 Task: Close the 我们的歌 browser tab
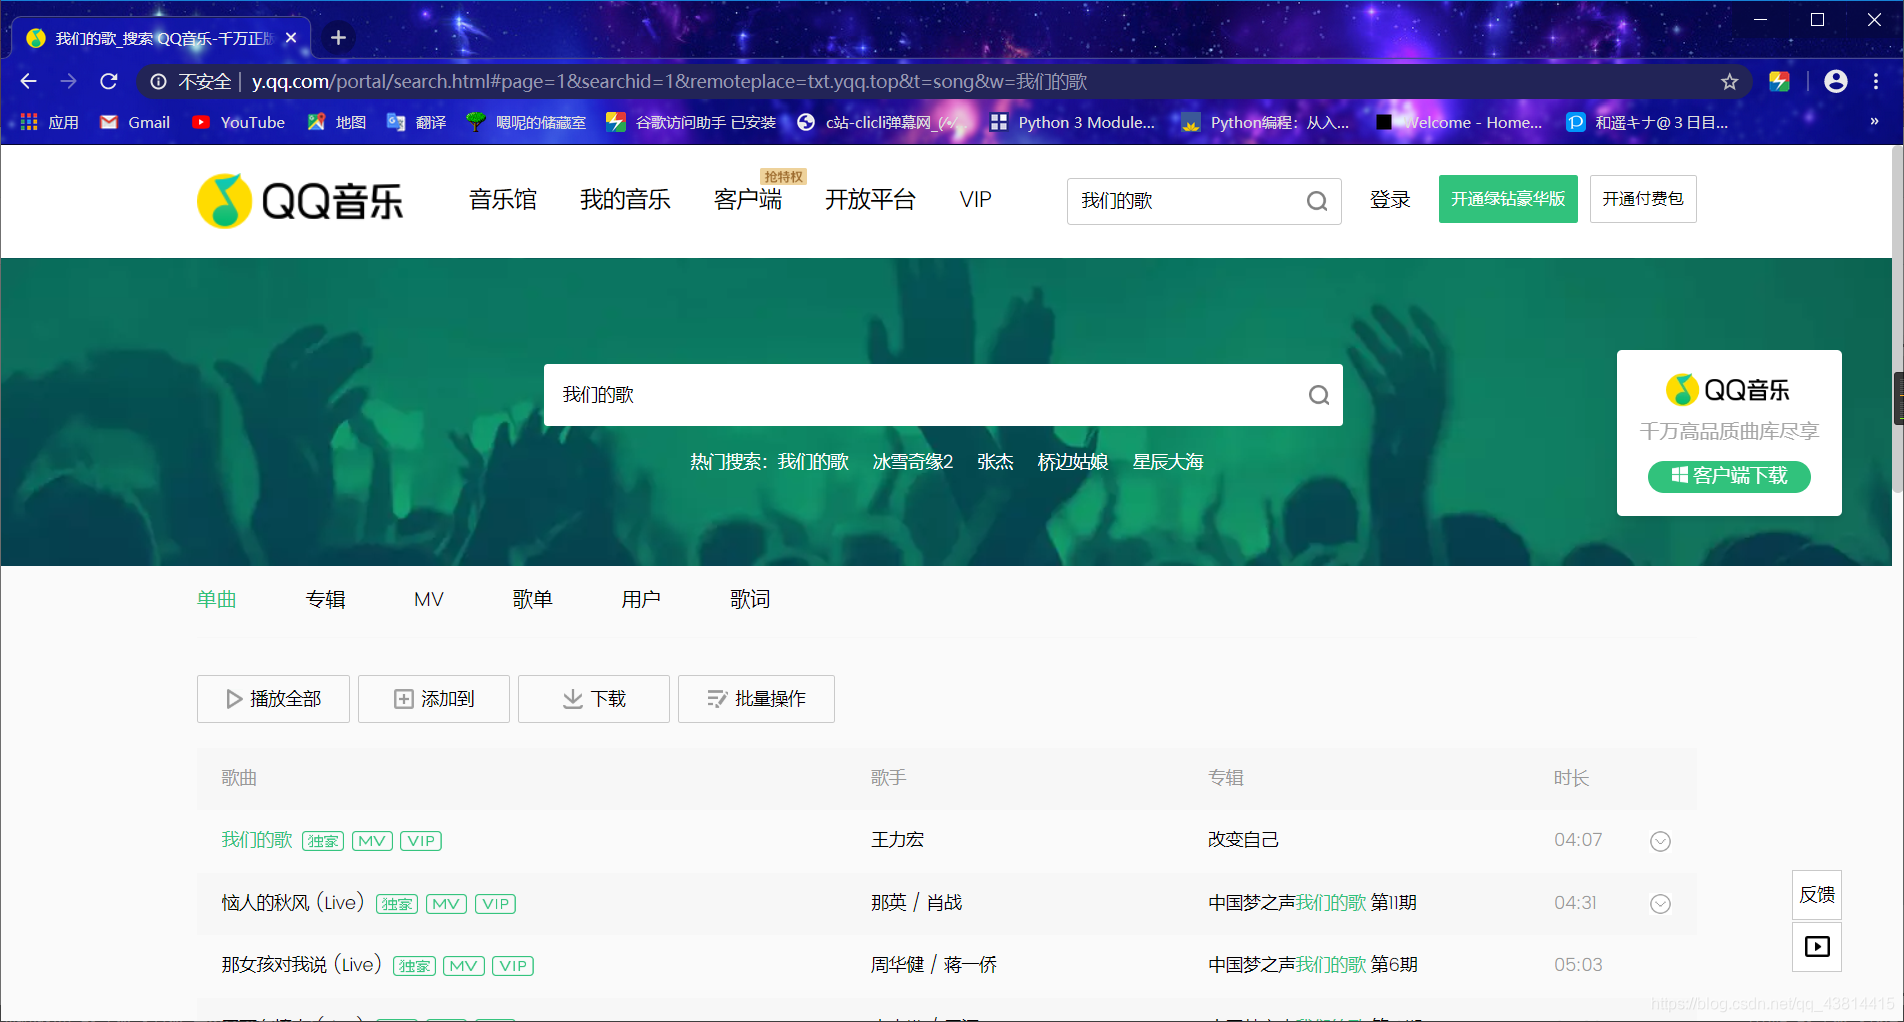point(291,38)
